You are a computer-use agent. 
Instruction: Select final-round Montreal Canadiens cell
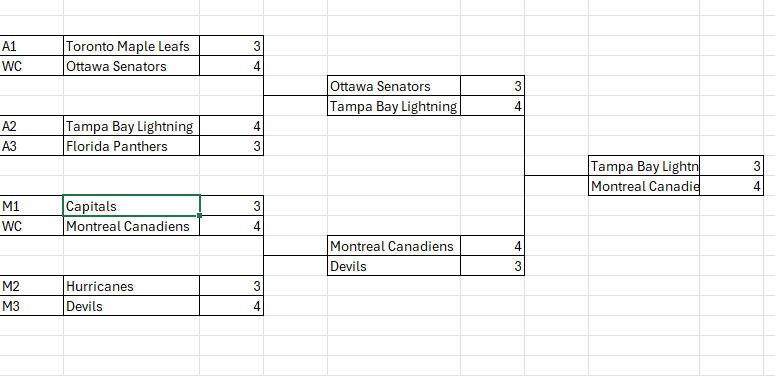click(x=644, y=186)
